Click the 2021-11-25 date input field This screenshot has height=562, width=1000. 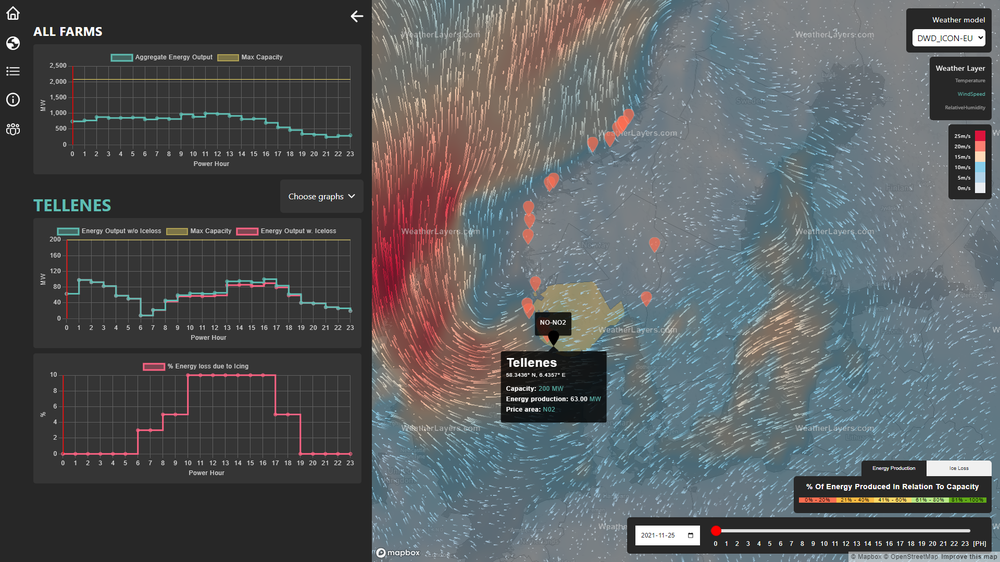(x=667, y=535)
